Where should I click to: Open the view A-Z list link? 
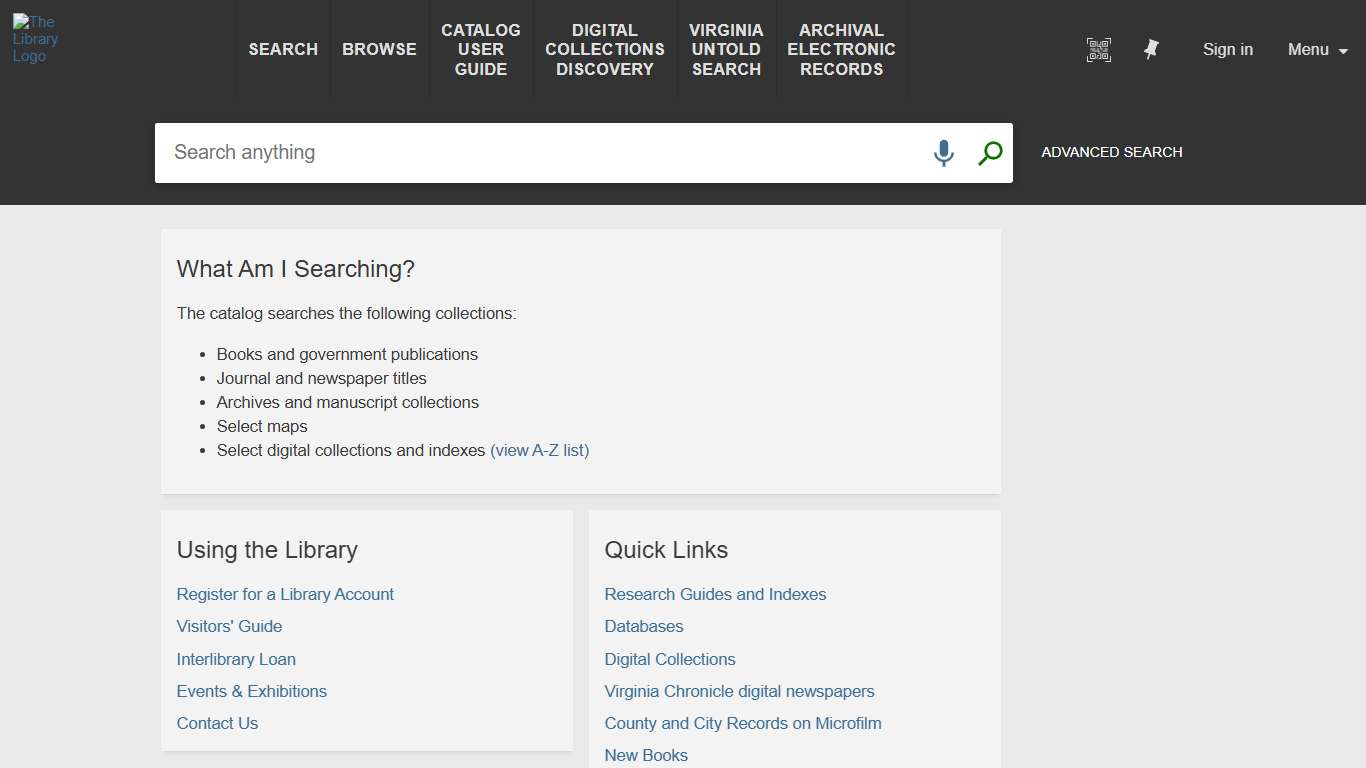(x=540, y=450)
